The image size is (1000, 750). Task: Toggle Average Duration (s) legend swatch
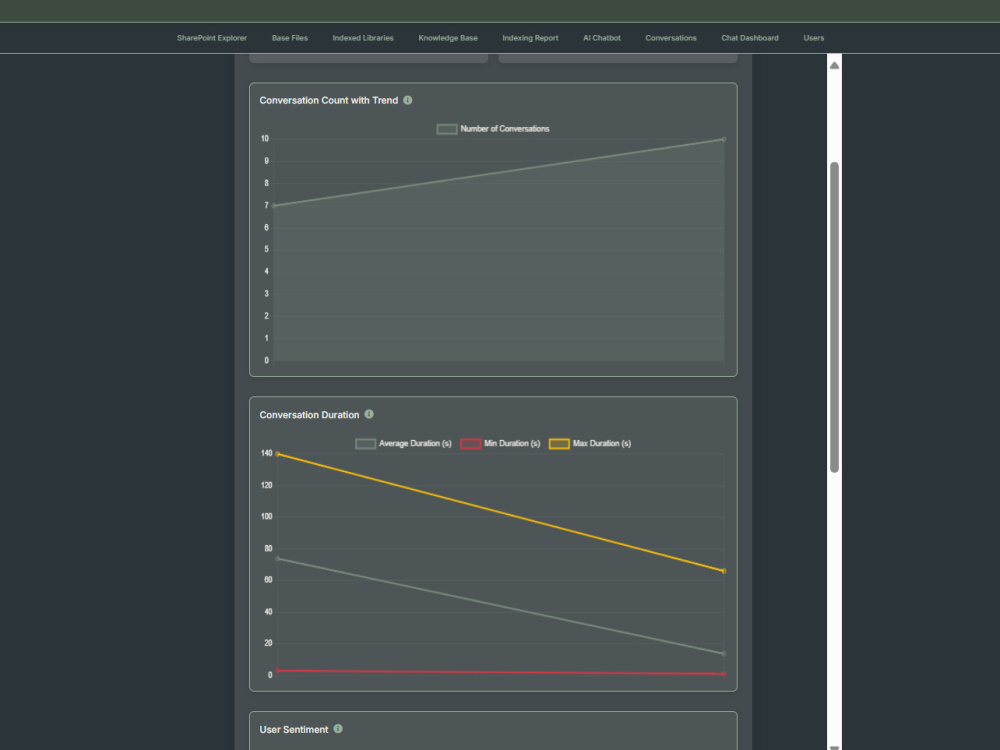[365, 444]
